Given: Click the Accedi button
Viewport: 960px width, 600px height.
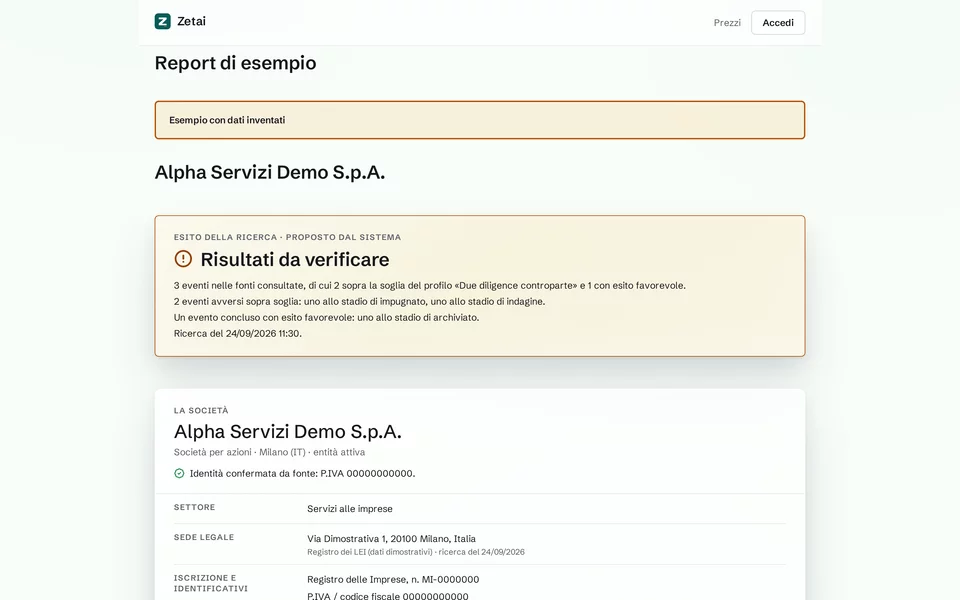Looking at the screenshot, I should (x=778, y=23).
